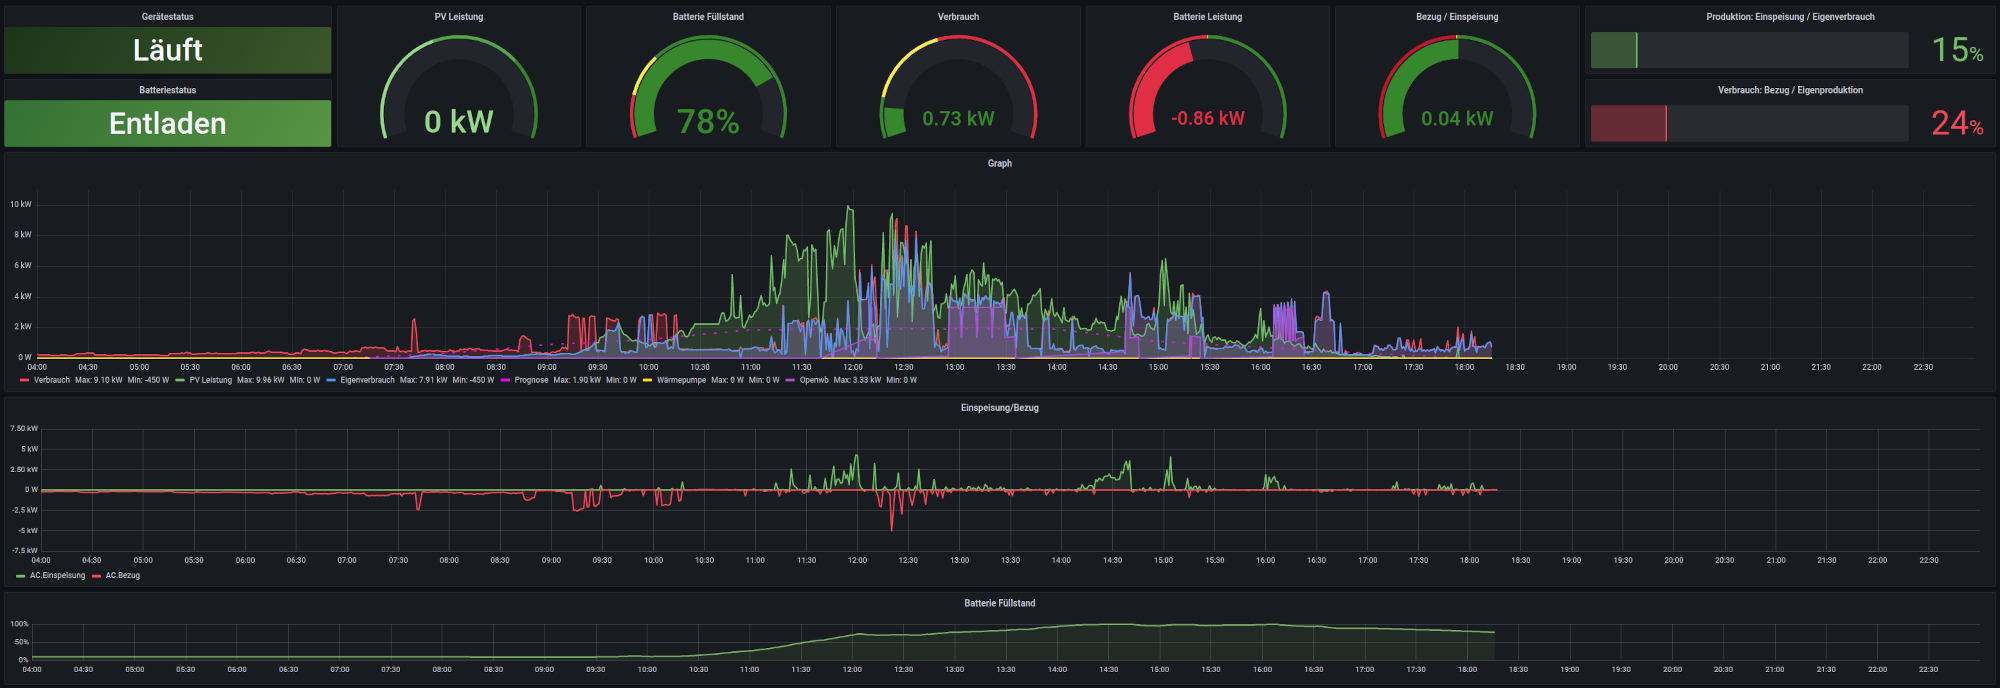Screen dimensions: 2000x688
Task: Toggle the AC.Bezug legend entry
Action: tap(123, 576)
